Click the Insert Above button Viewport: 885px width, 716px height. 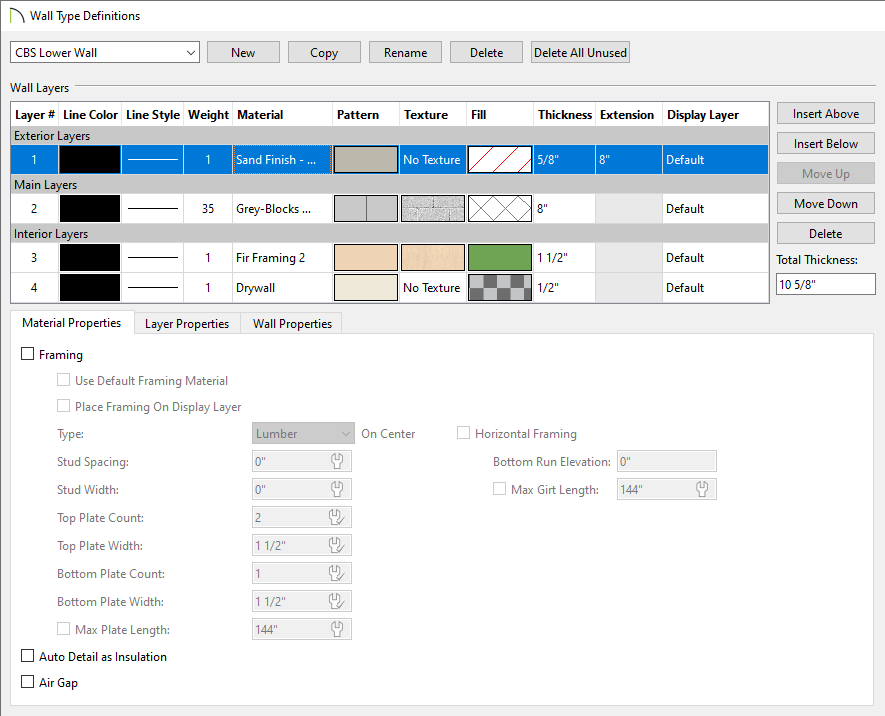tap(826, 113)
